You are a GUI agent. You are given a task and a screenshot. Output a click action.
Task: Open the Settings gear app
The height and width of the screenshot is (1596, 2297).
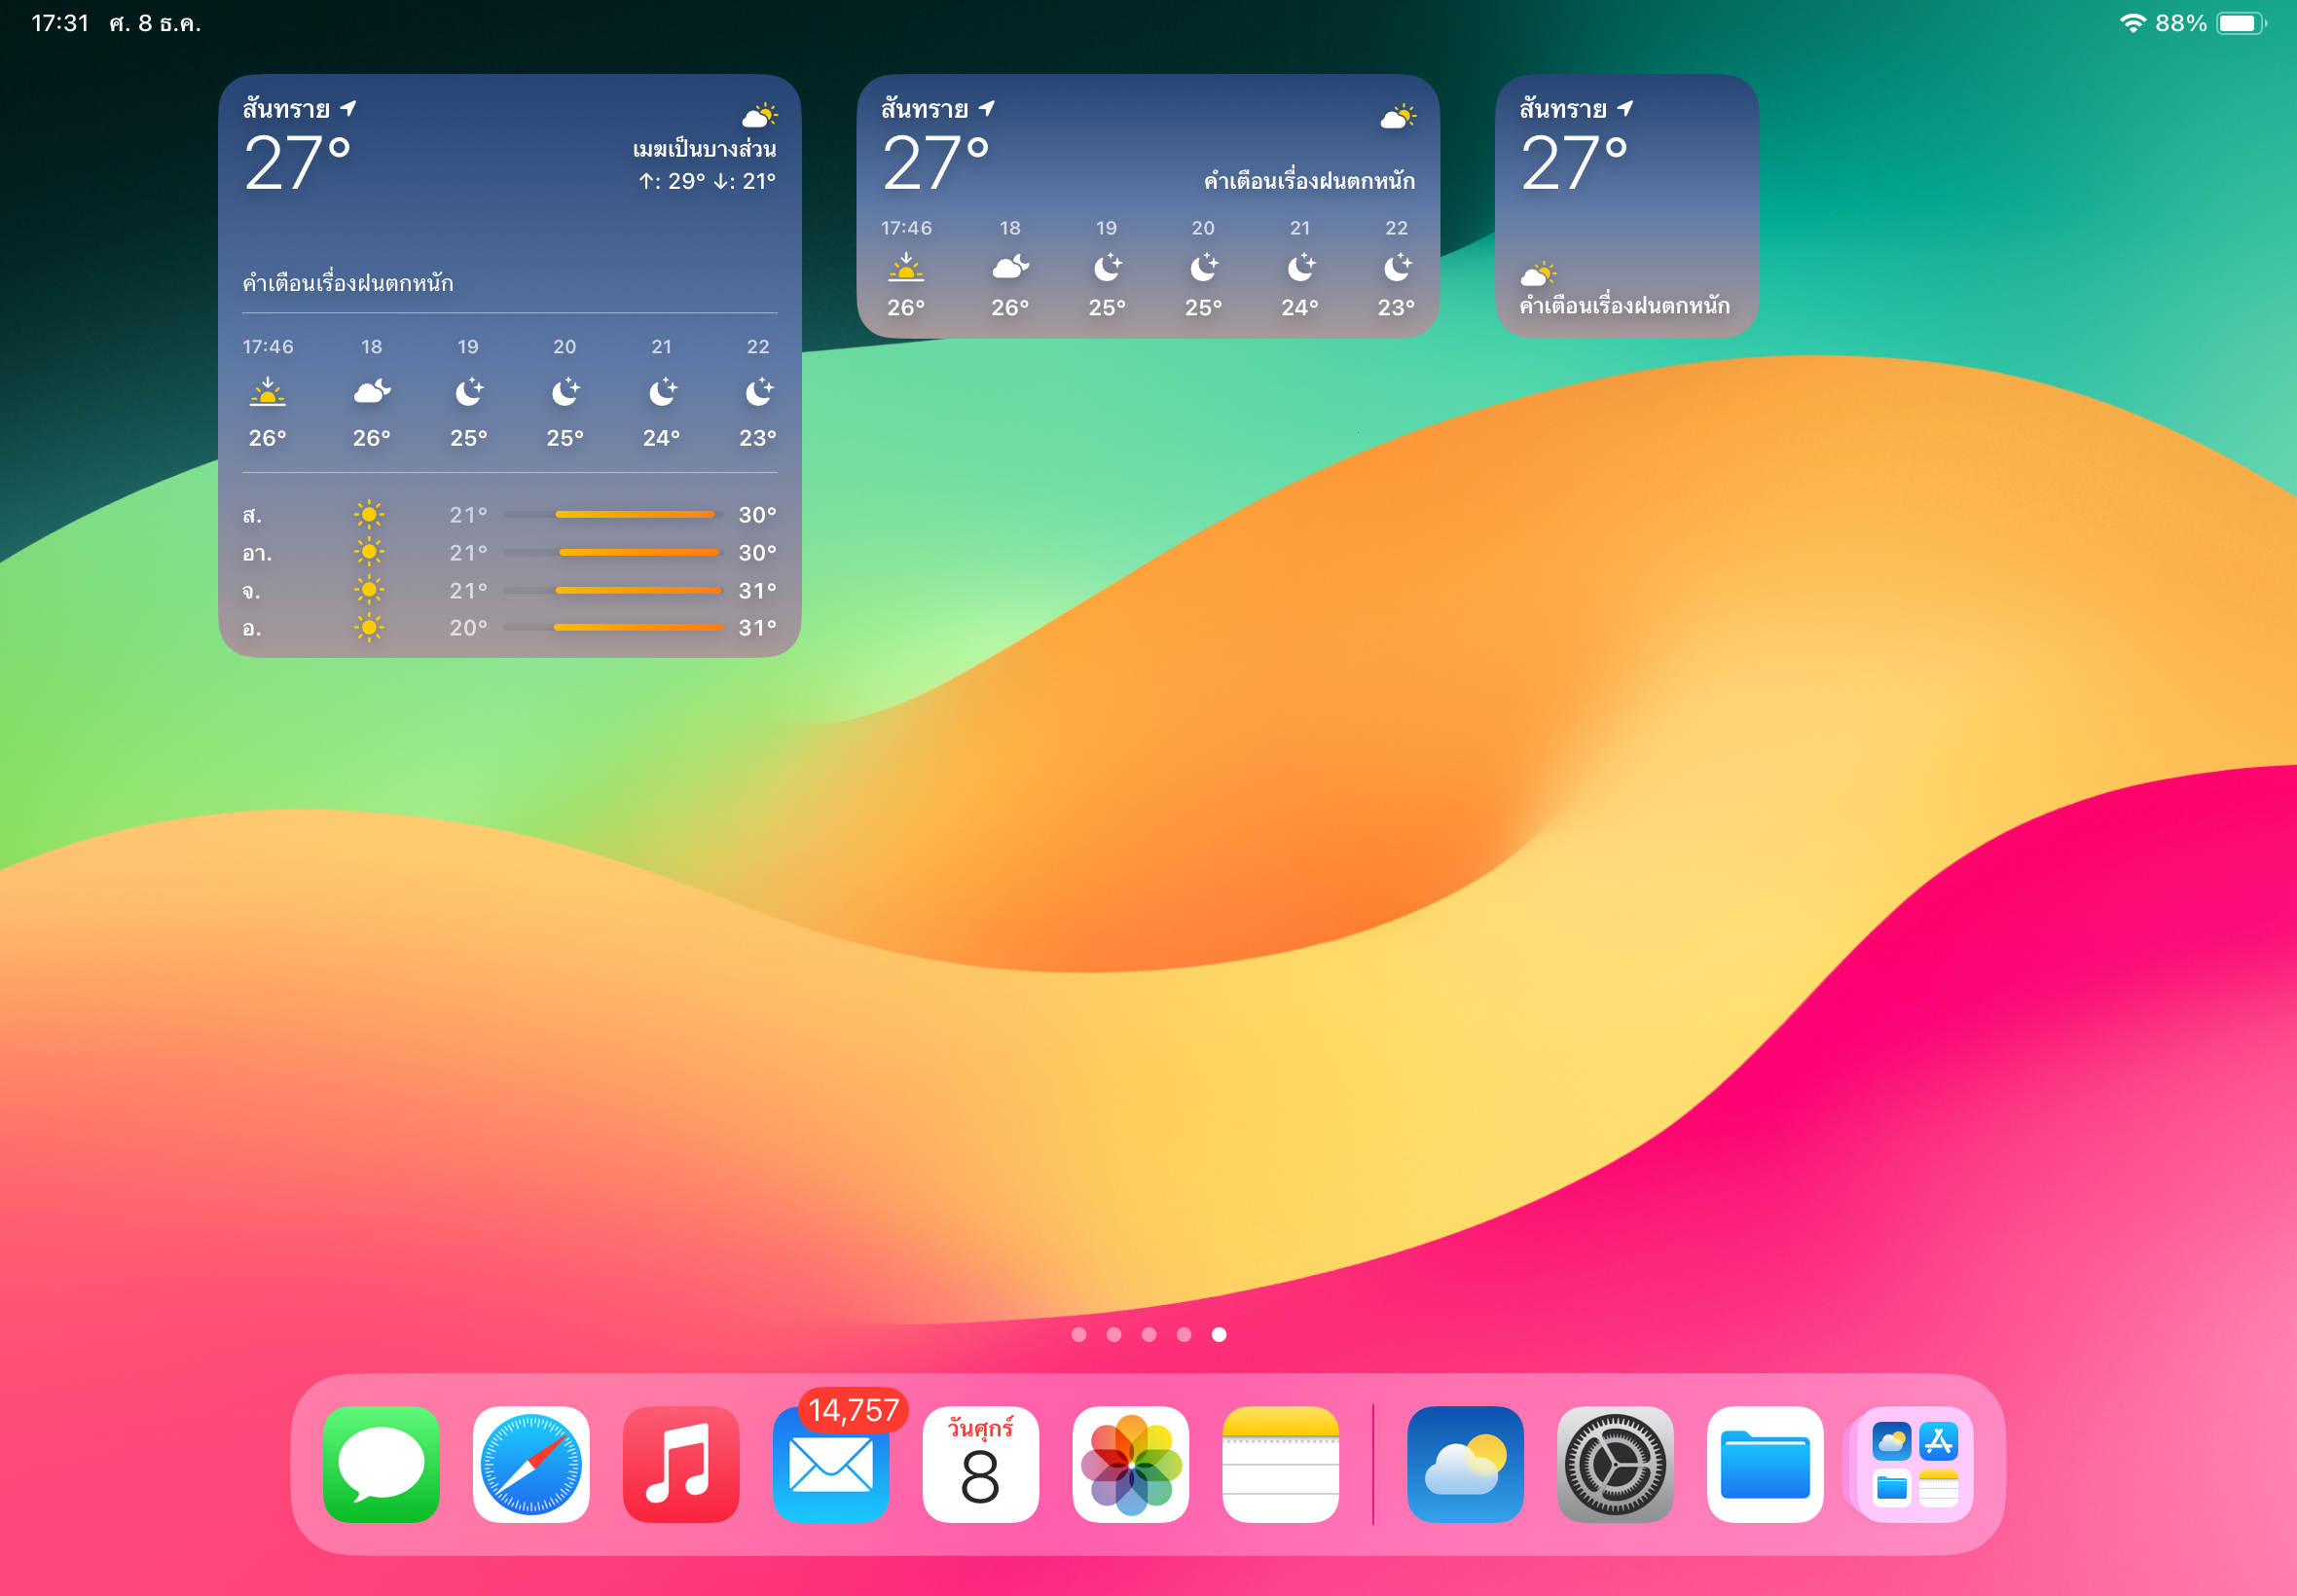pos(1615,1464)
